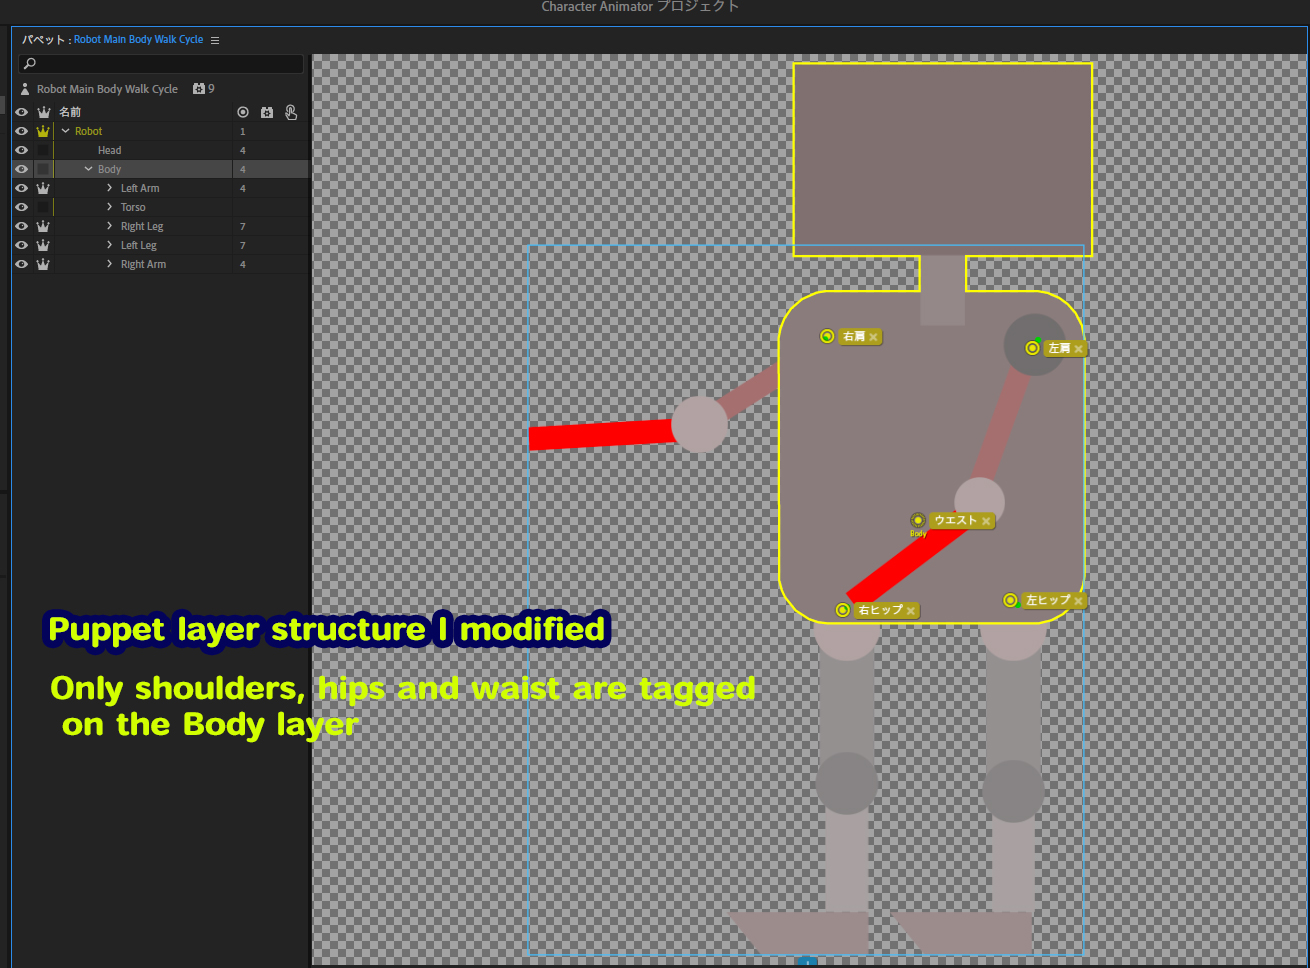Expand the Torso layer
The width and height of the screenshot is (1310, 968).
[110, 207]
